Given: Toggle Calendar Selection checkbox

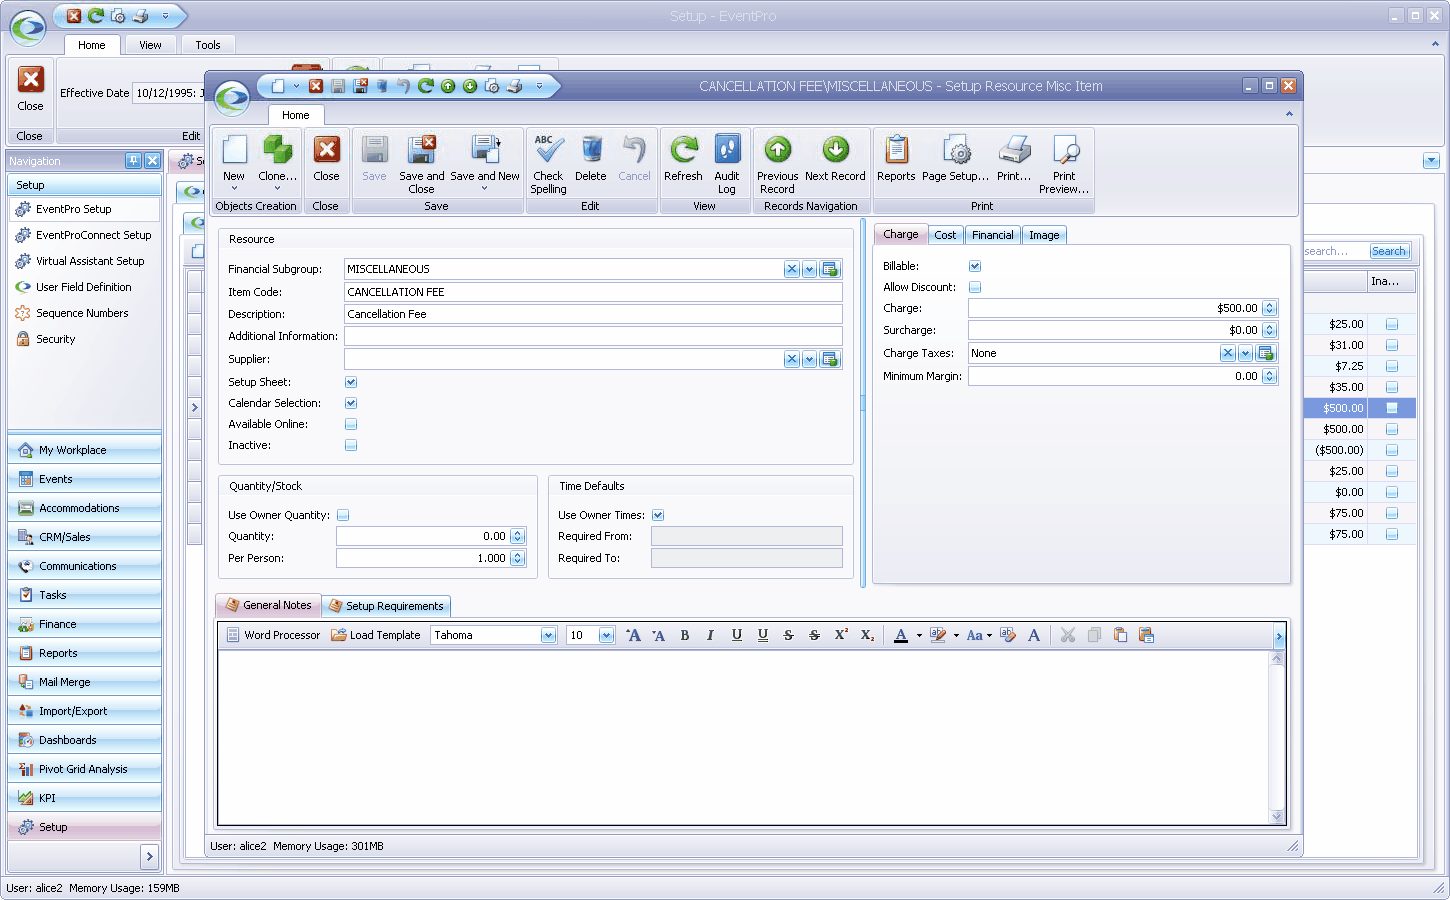Looking at the screenshot, I should coord(351,403).
